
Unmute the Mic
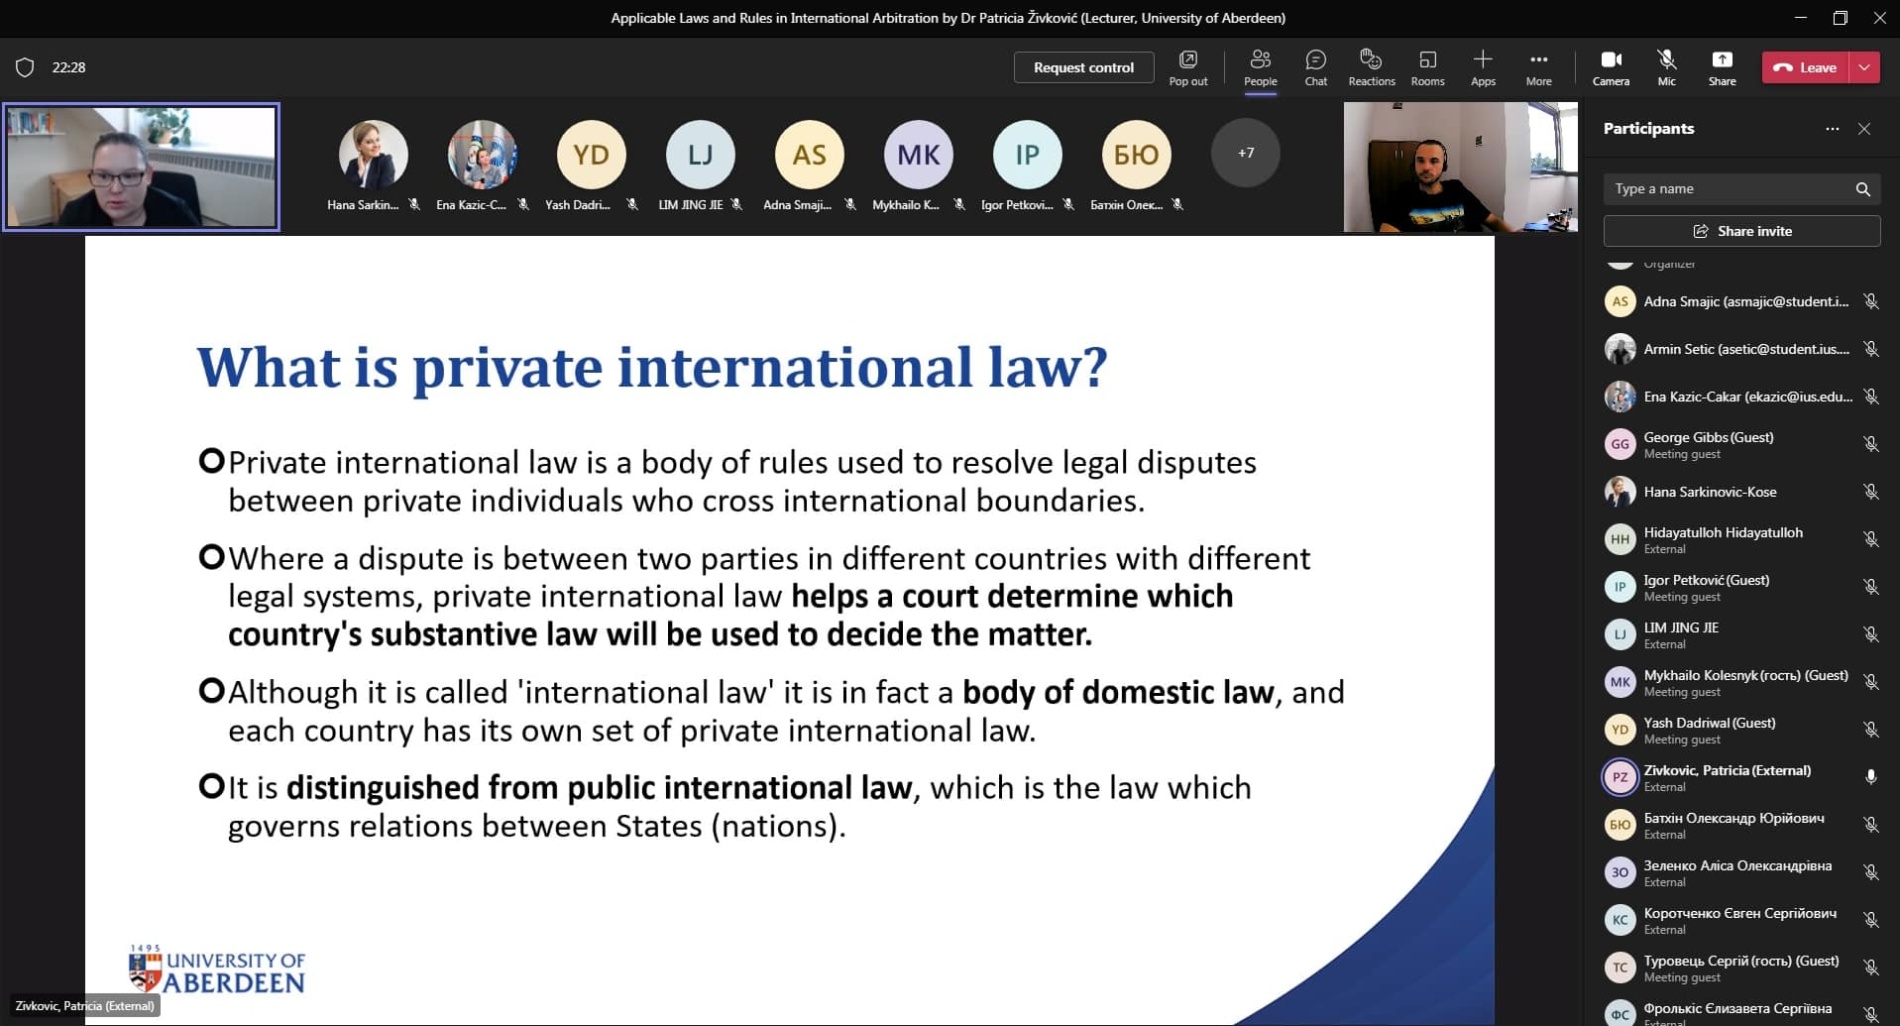pos(1666,67)
